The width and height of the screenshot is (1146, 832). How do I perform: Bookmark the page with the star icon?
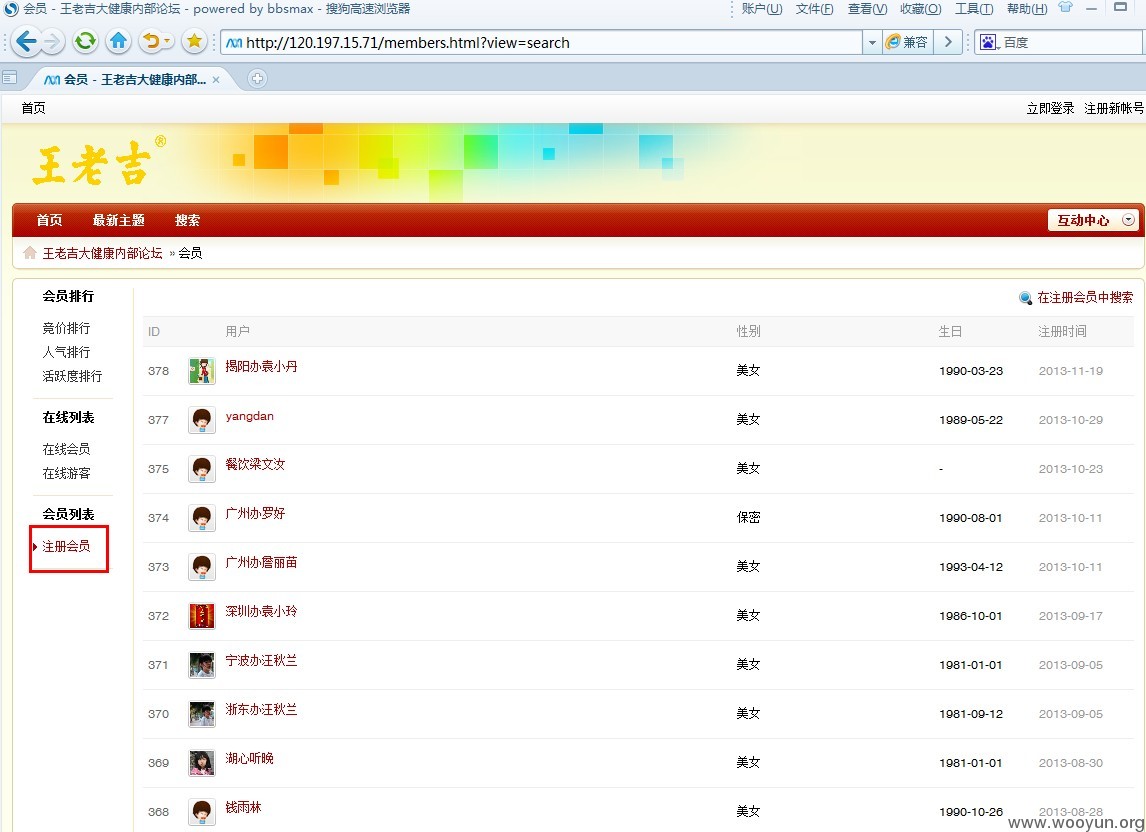tap(194, 42)
